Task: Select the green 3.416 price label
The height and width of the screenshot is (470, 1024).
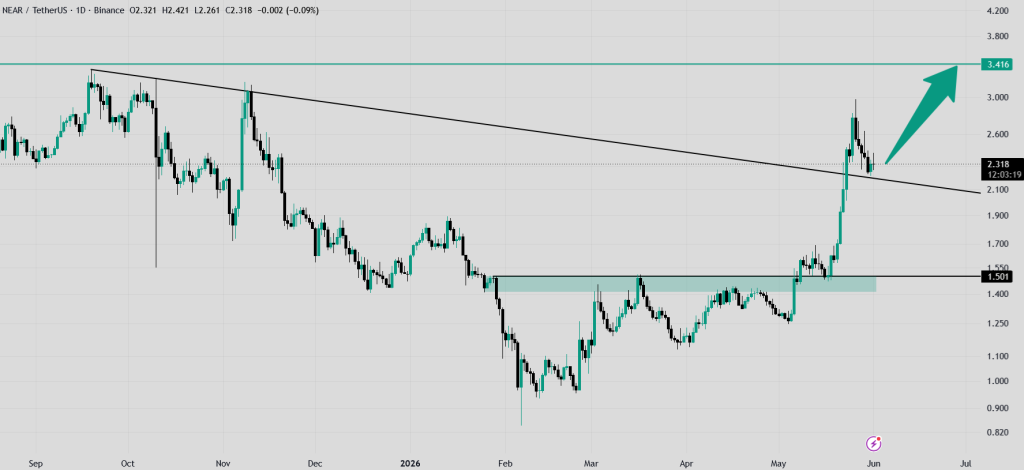Action: [998, 64]
